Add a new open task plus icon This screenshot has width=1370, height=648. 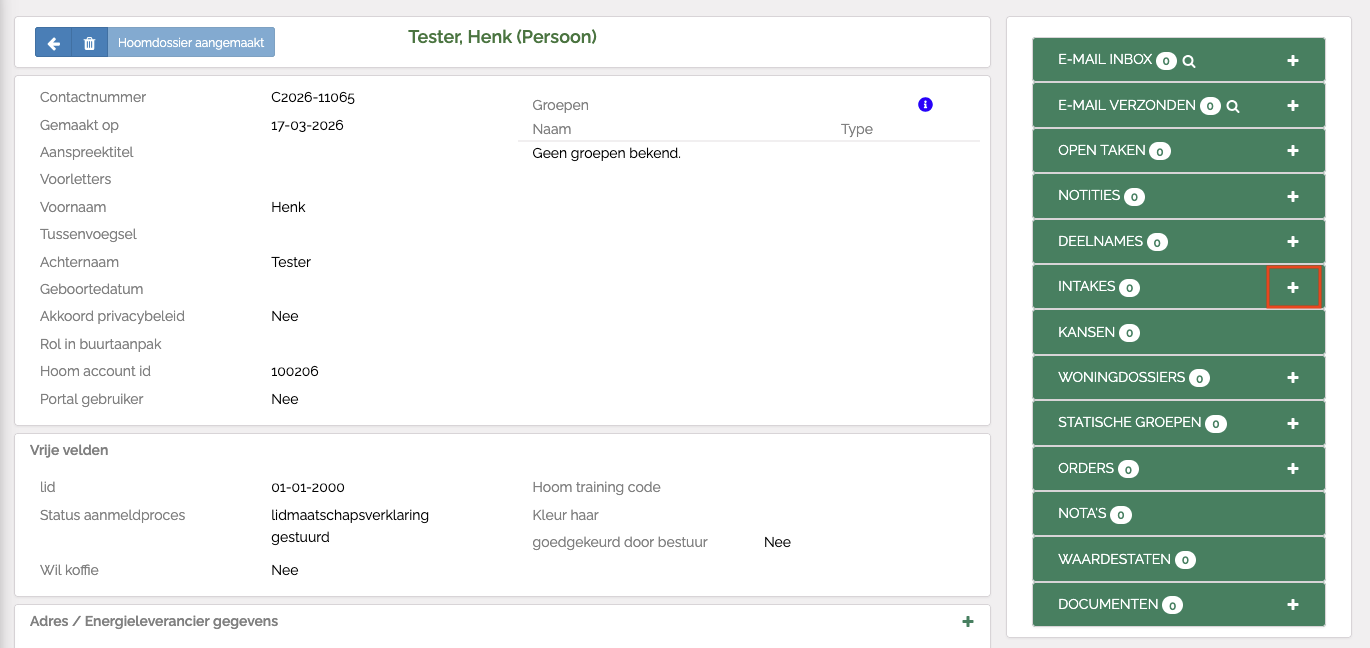tap(1293, 151)
